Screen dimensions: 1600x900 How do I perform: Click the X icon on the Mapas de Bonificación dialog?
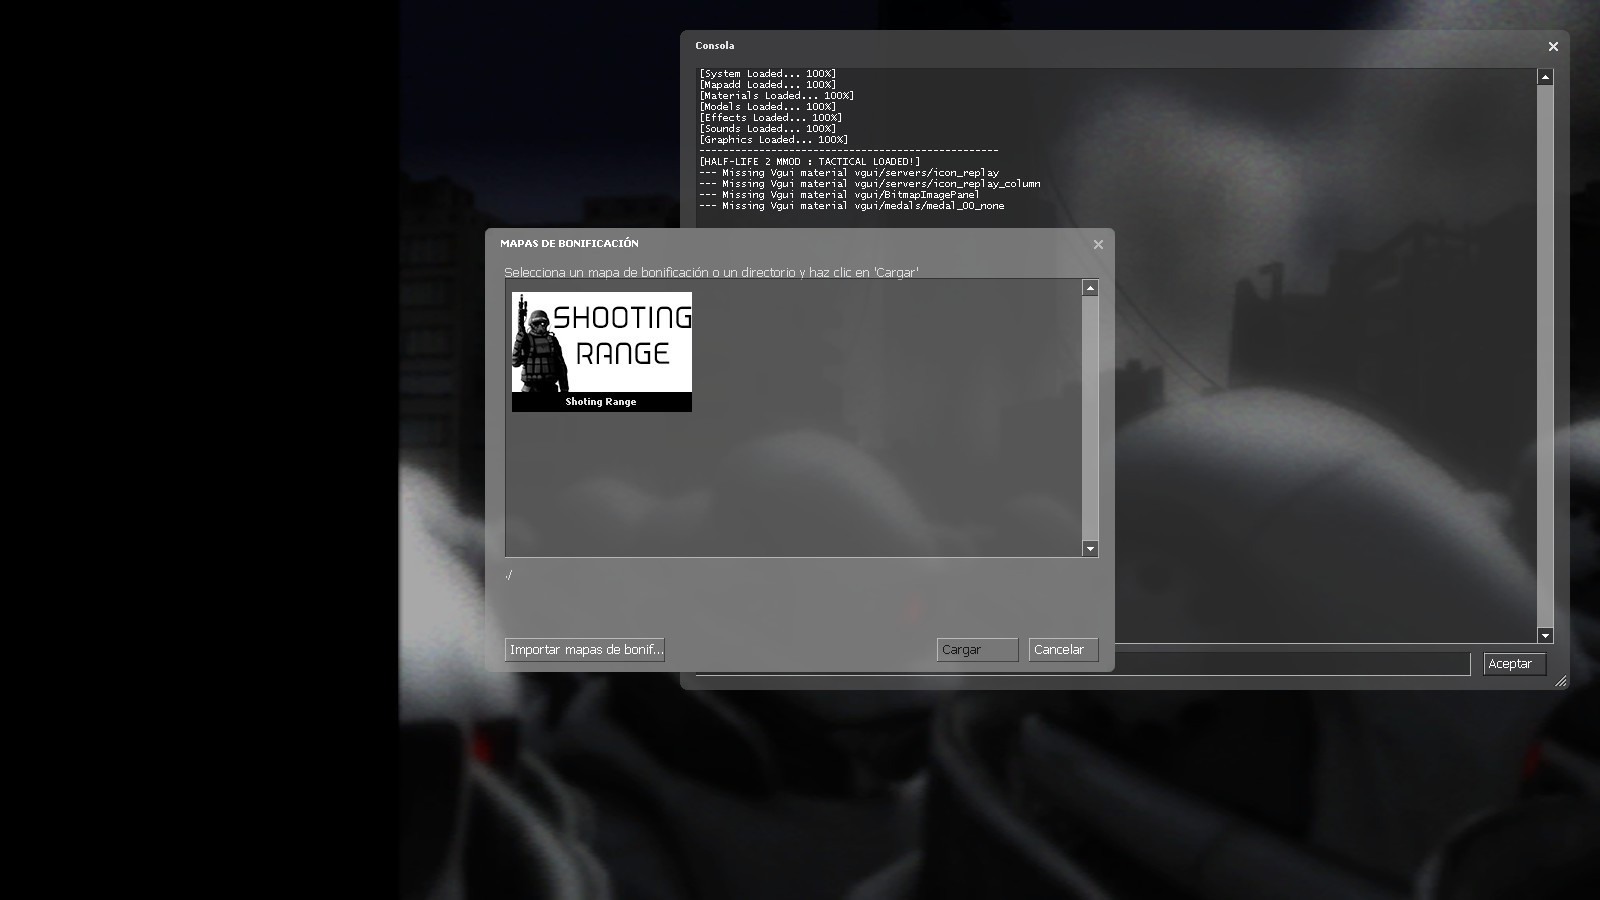click(1097, 244)
